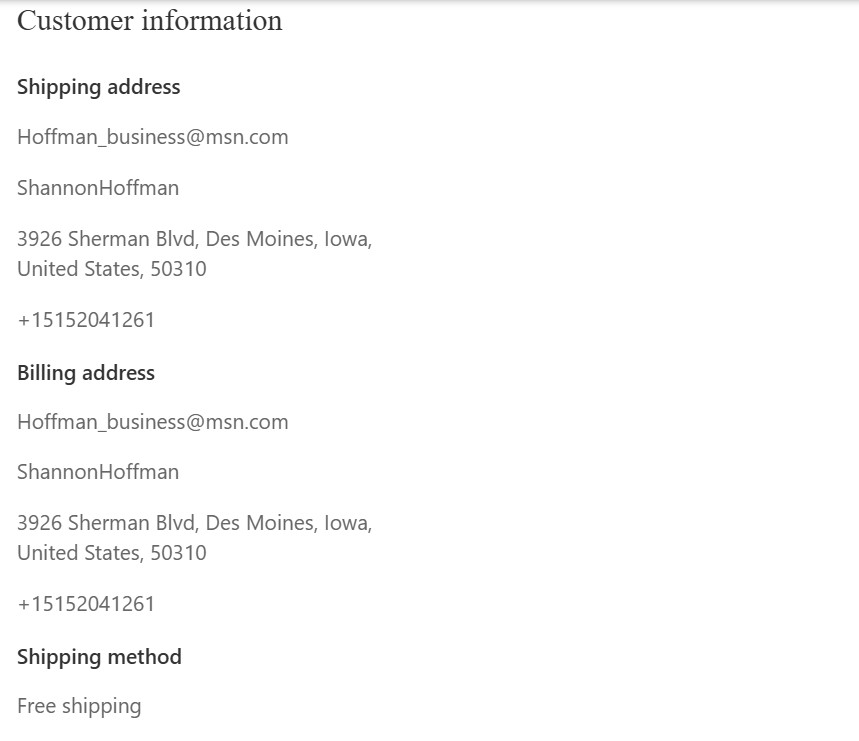Click the Free shipping text
859x741 pixels.
pyautogui.click(x=79, y=706)
